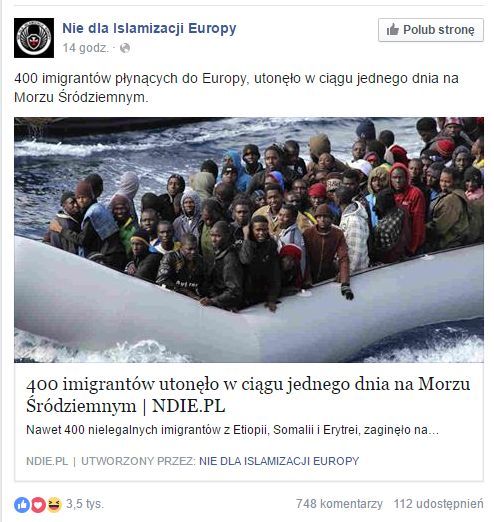Click the blue thumbs-up reaction icon
494x522 pixels.
[22, 505]
